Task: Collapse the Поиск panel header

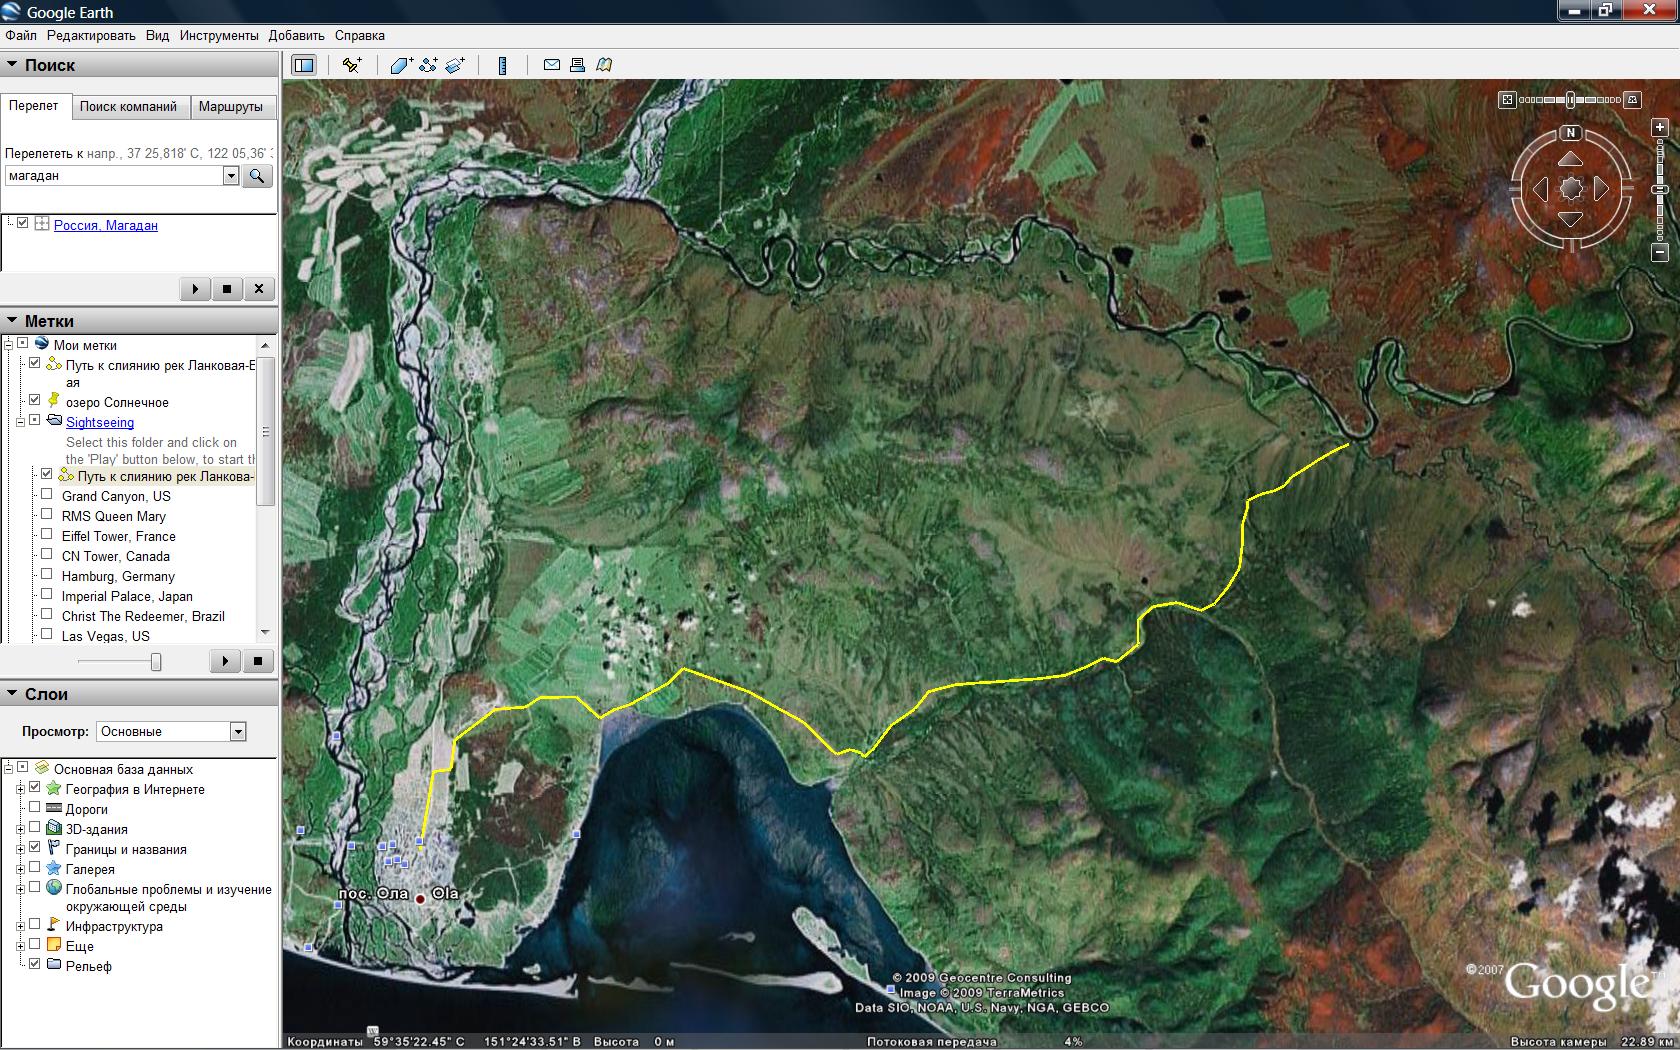Action: click(x=13, y=65)
